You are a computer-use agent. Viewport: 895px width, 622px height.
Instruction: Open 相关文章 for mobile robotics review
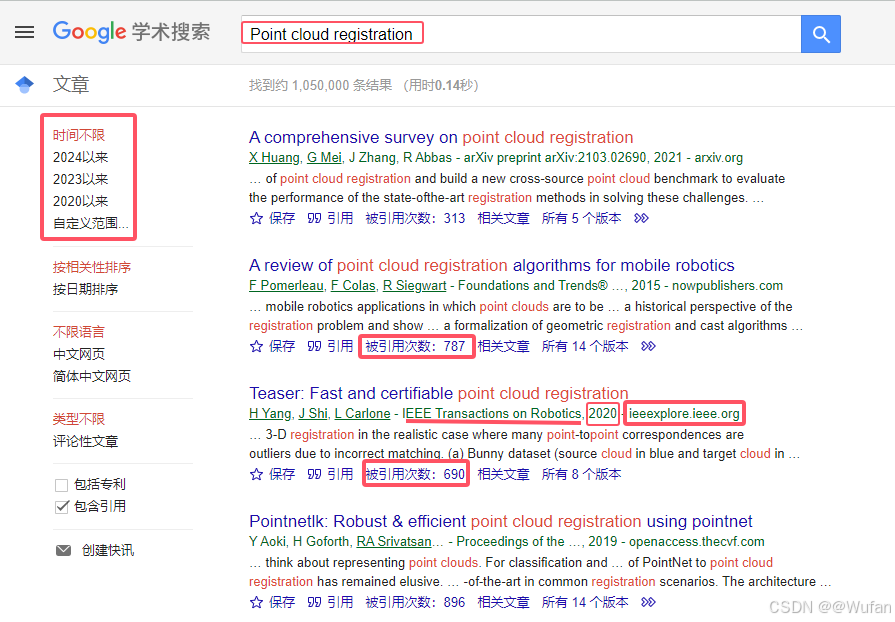[503, 346]
